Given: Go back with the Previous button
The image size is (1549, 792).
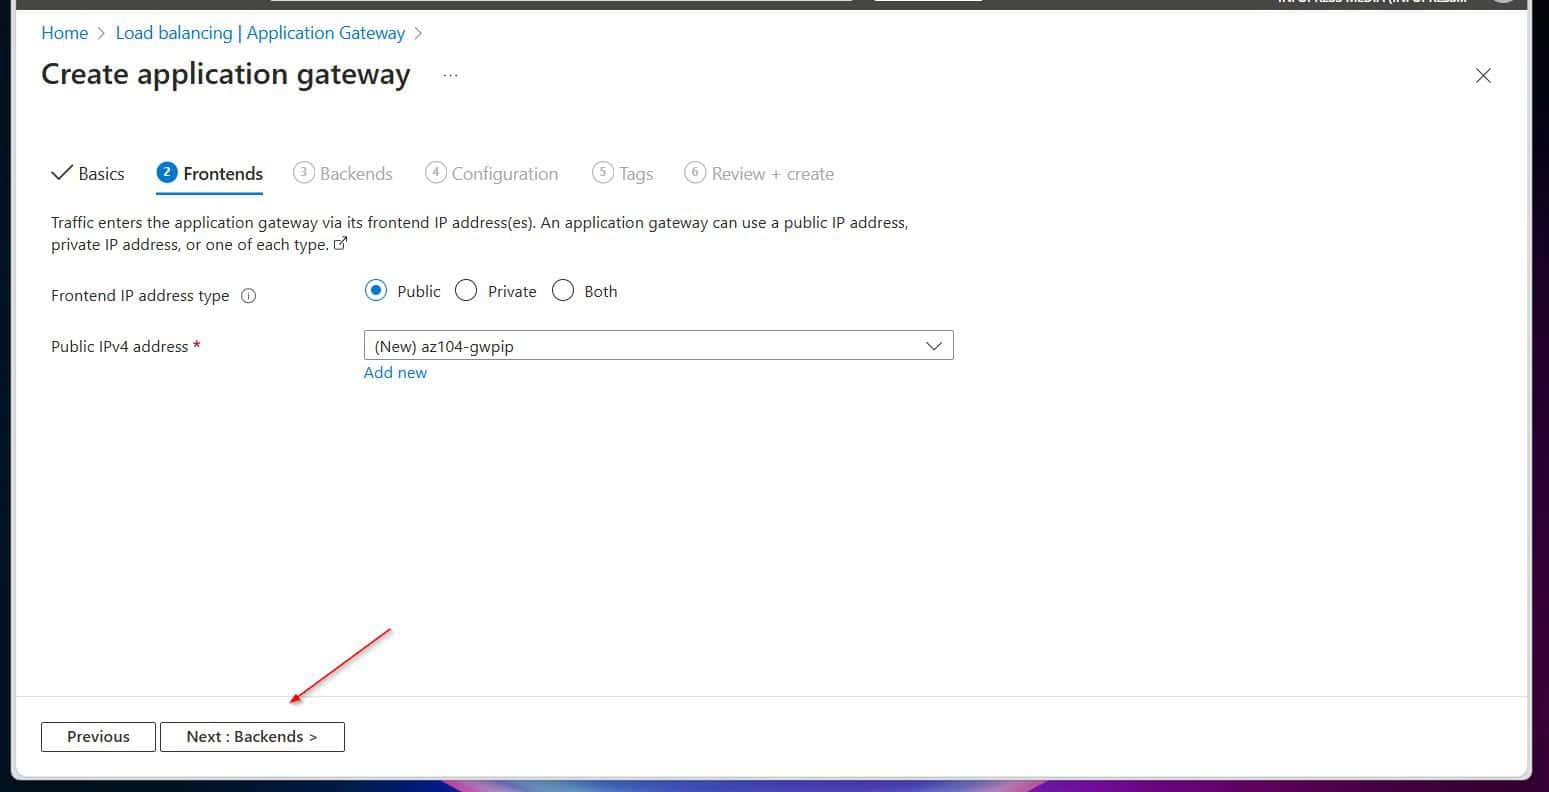Looking at the screenshot, I should coord(98,737).
